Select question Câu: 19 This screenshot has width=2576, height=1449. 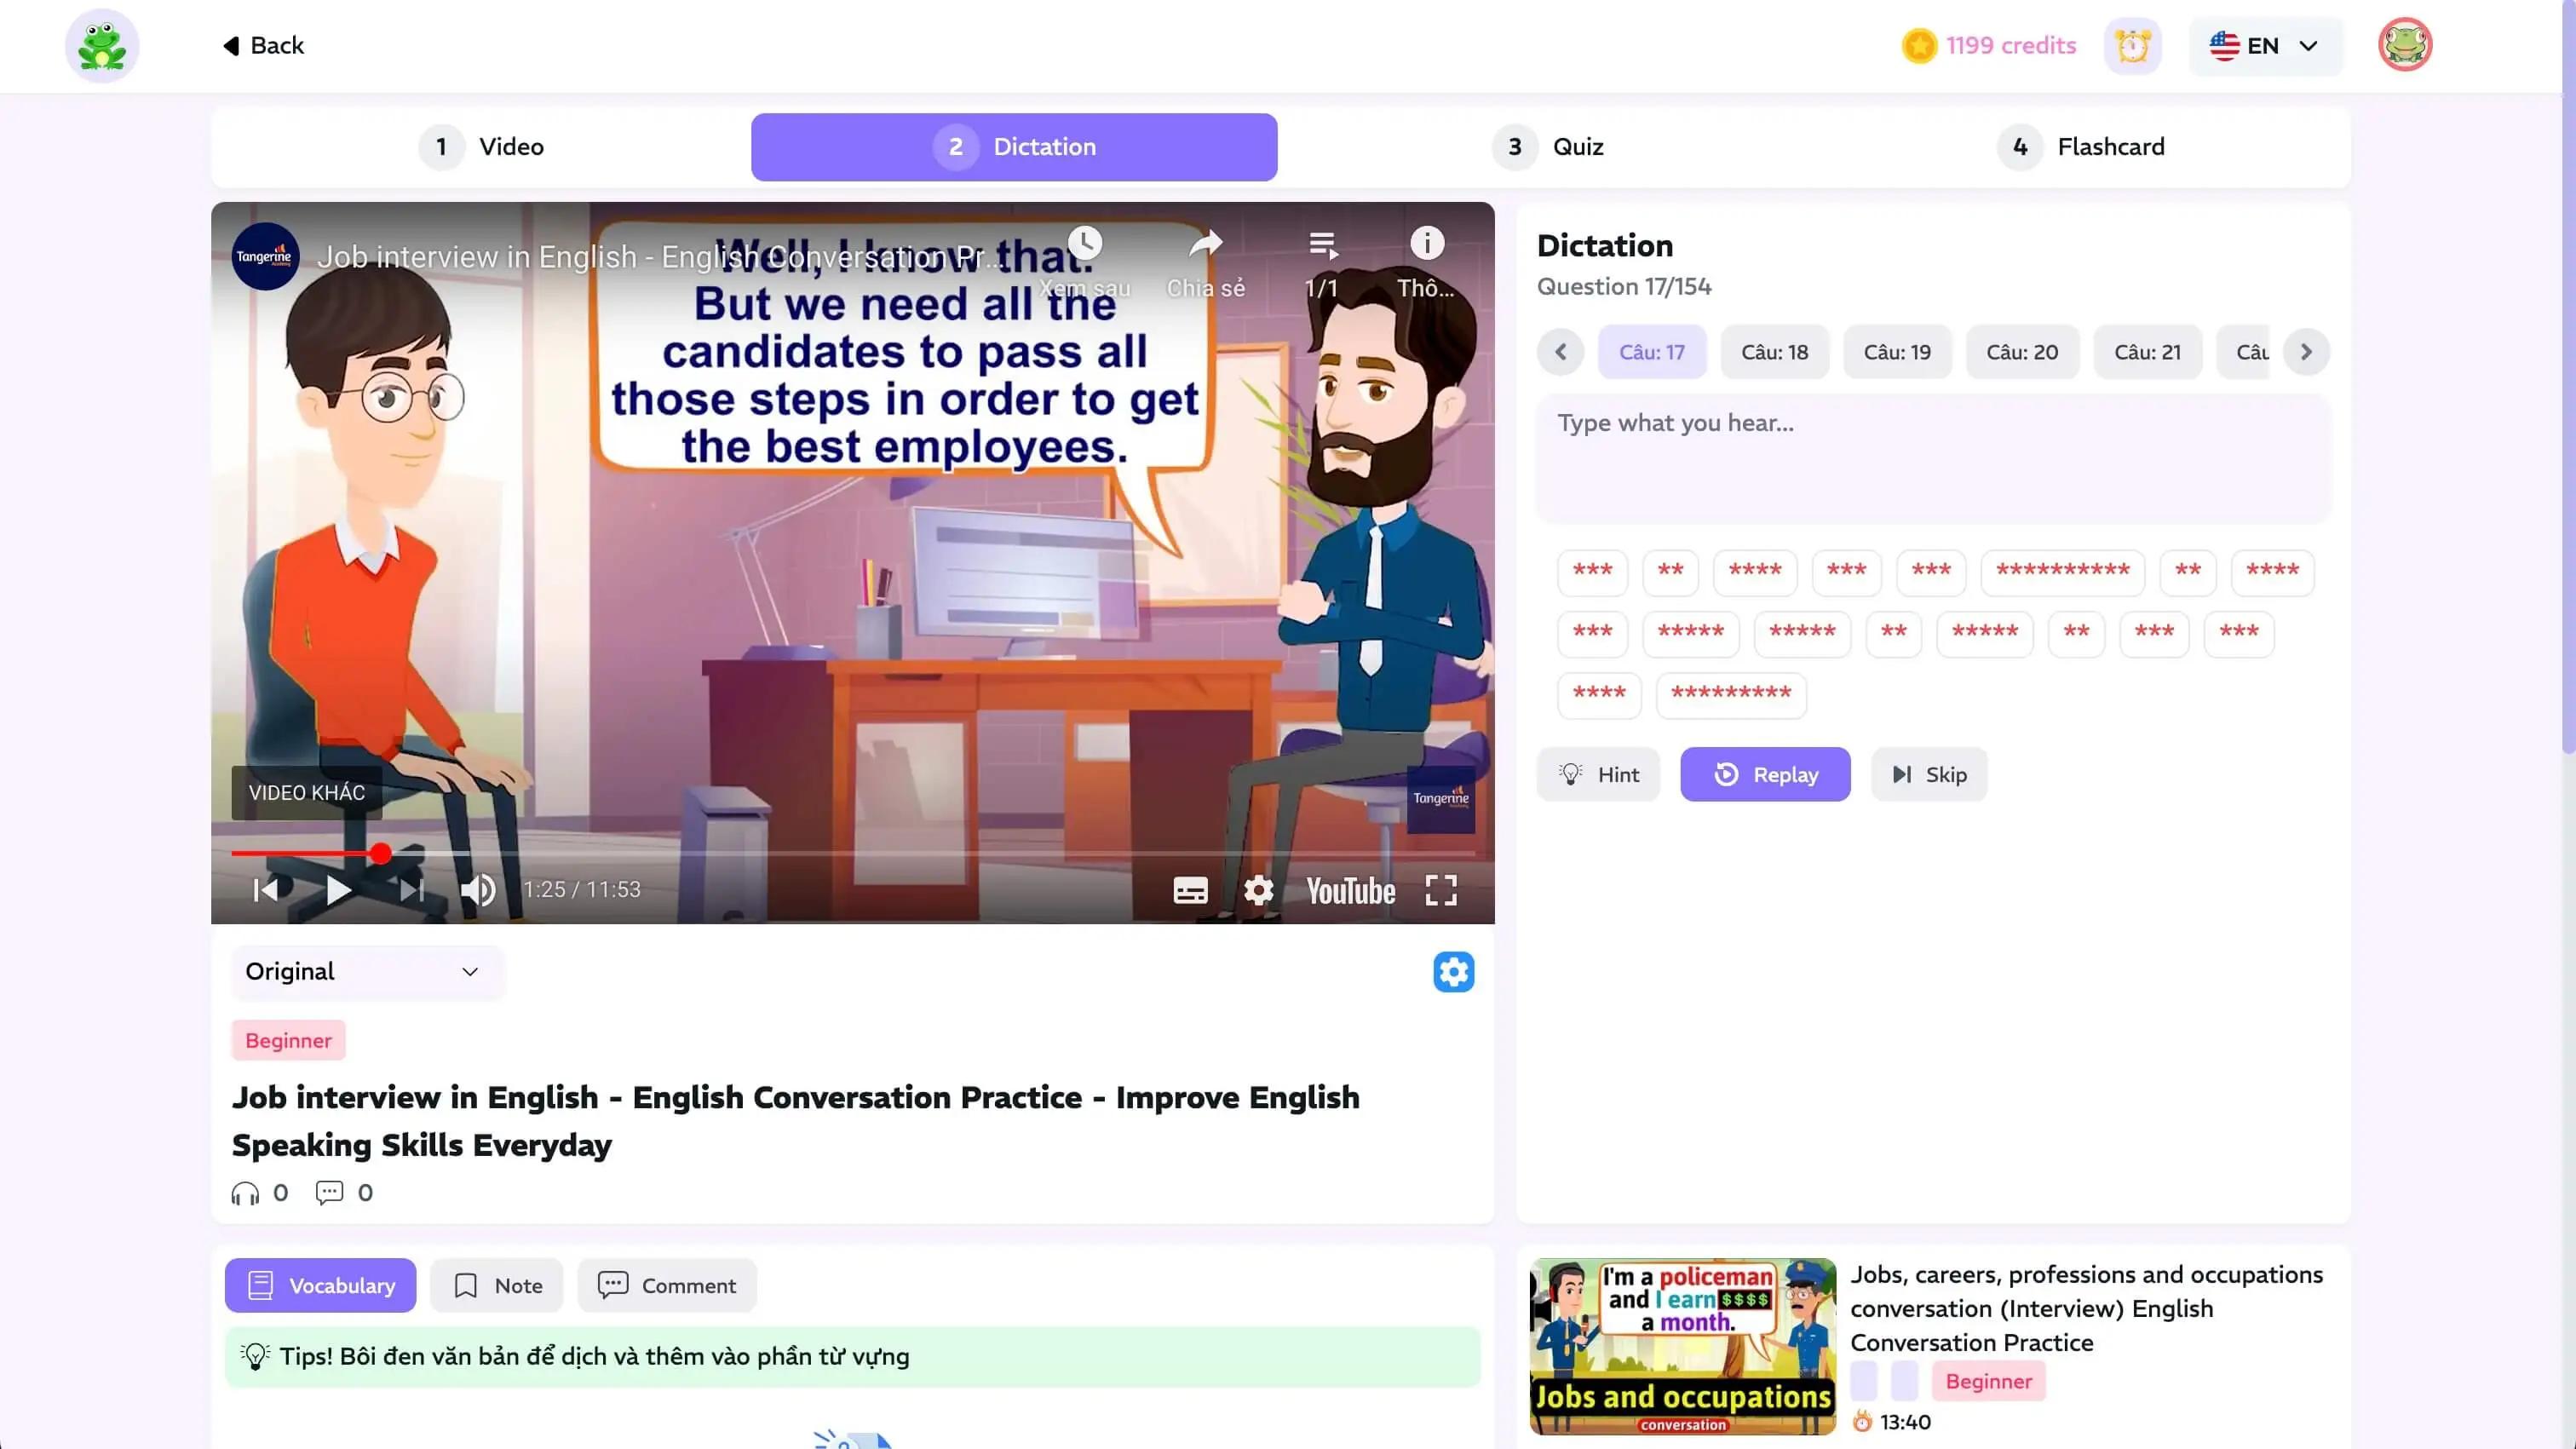1897,352
